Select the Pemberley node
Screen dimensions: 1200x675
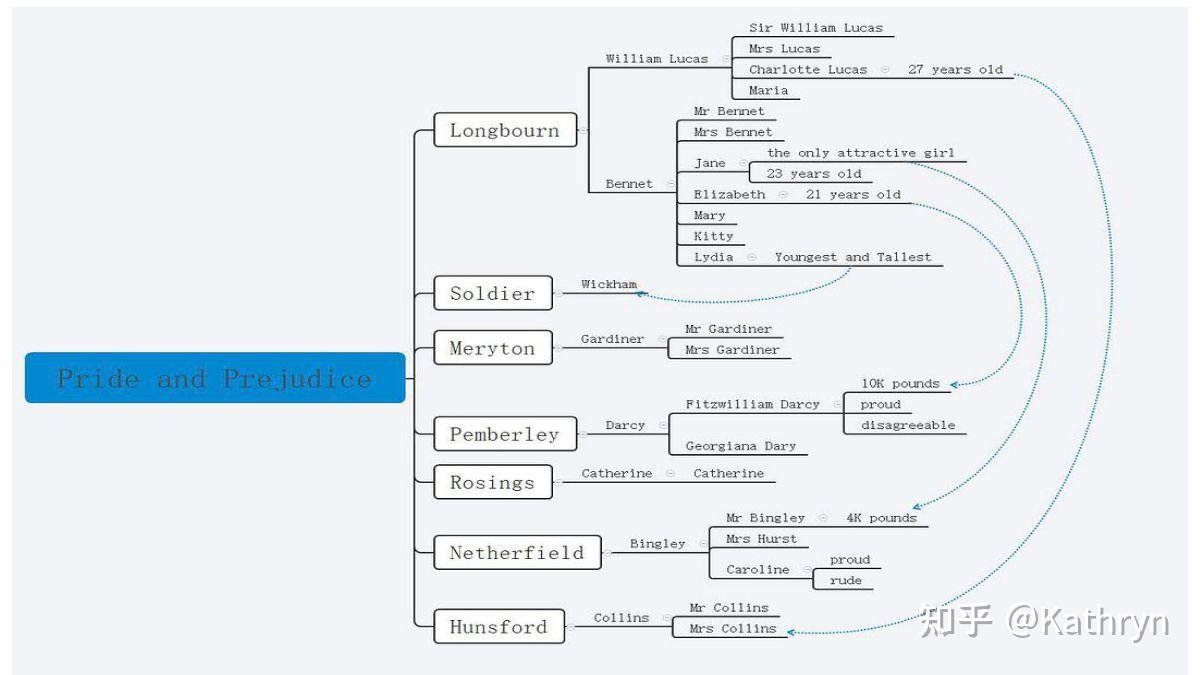pos(505,434)
